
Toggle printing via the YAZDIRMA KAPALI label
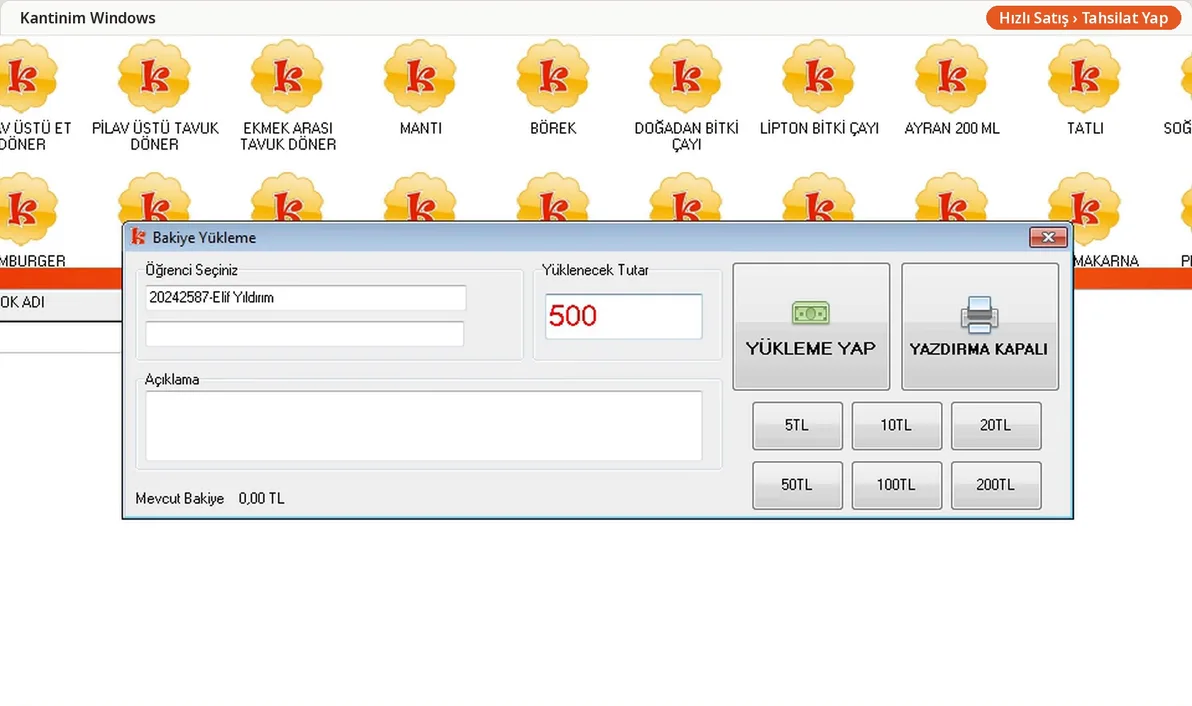tap(979, 350)
